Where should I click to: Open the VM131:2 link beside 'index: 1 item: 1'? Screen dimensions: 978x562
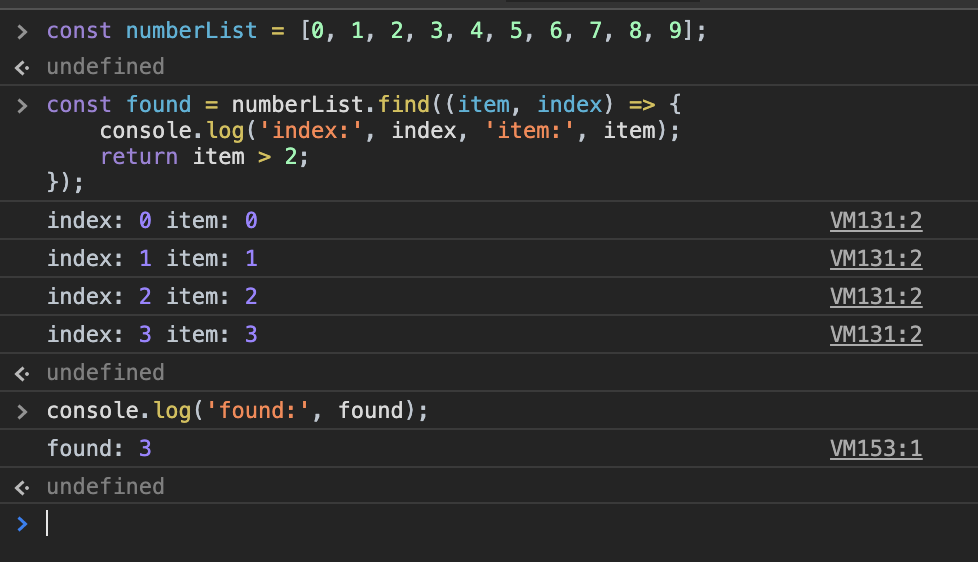point(876,258)
